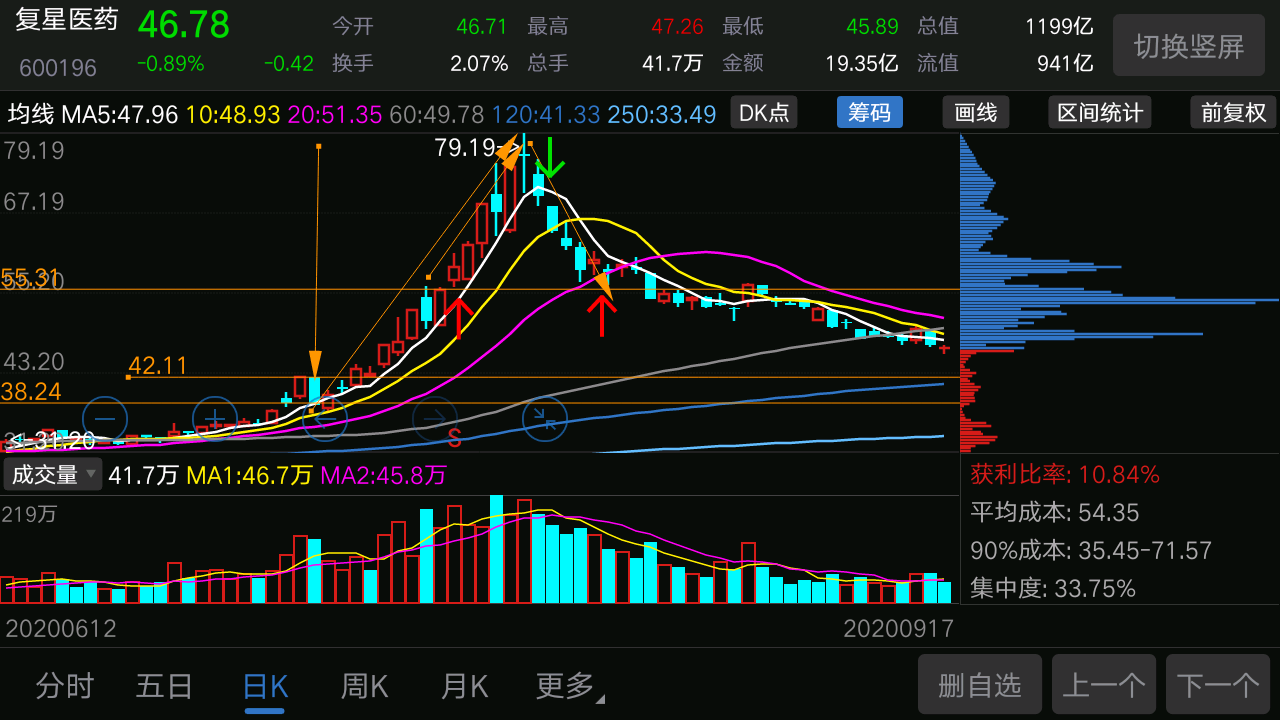Screen dimensions: 1280x720
Task: Tap the volume MA2:45.8万 label
Action: [383, 475]
